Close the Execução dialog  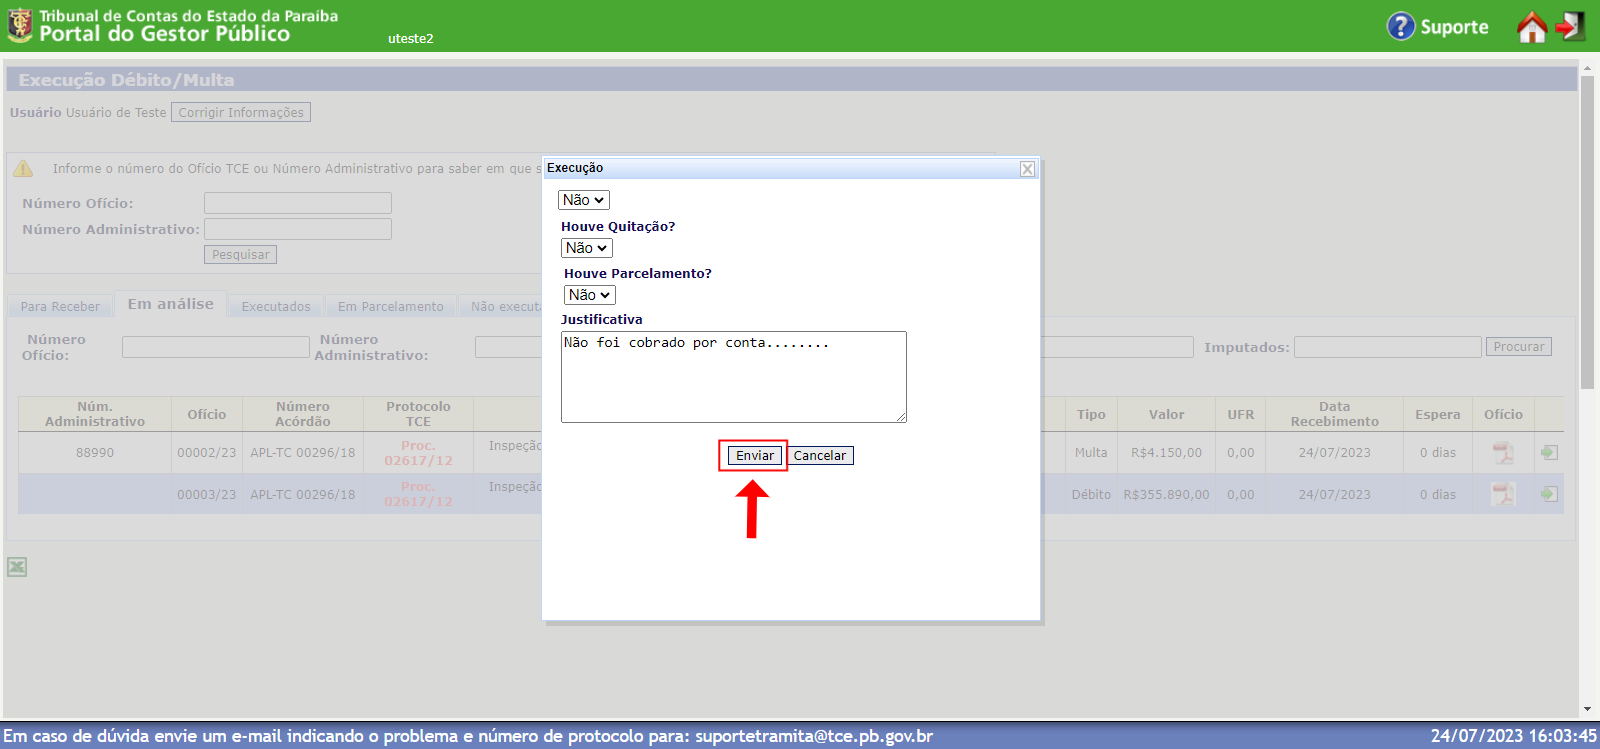(x=1027, y=169)
